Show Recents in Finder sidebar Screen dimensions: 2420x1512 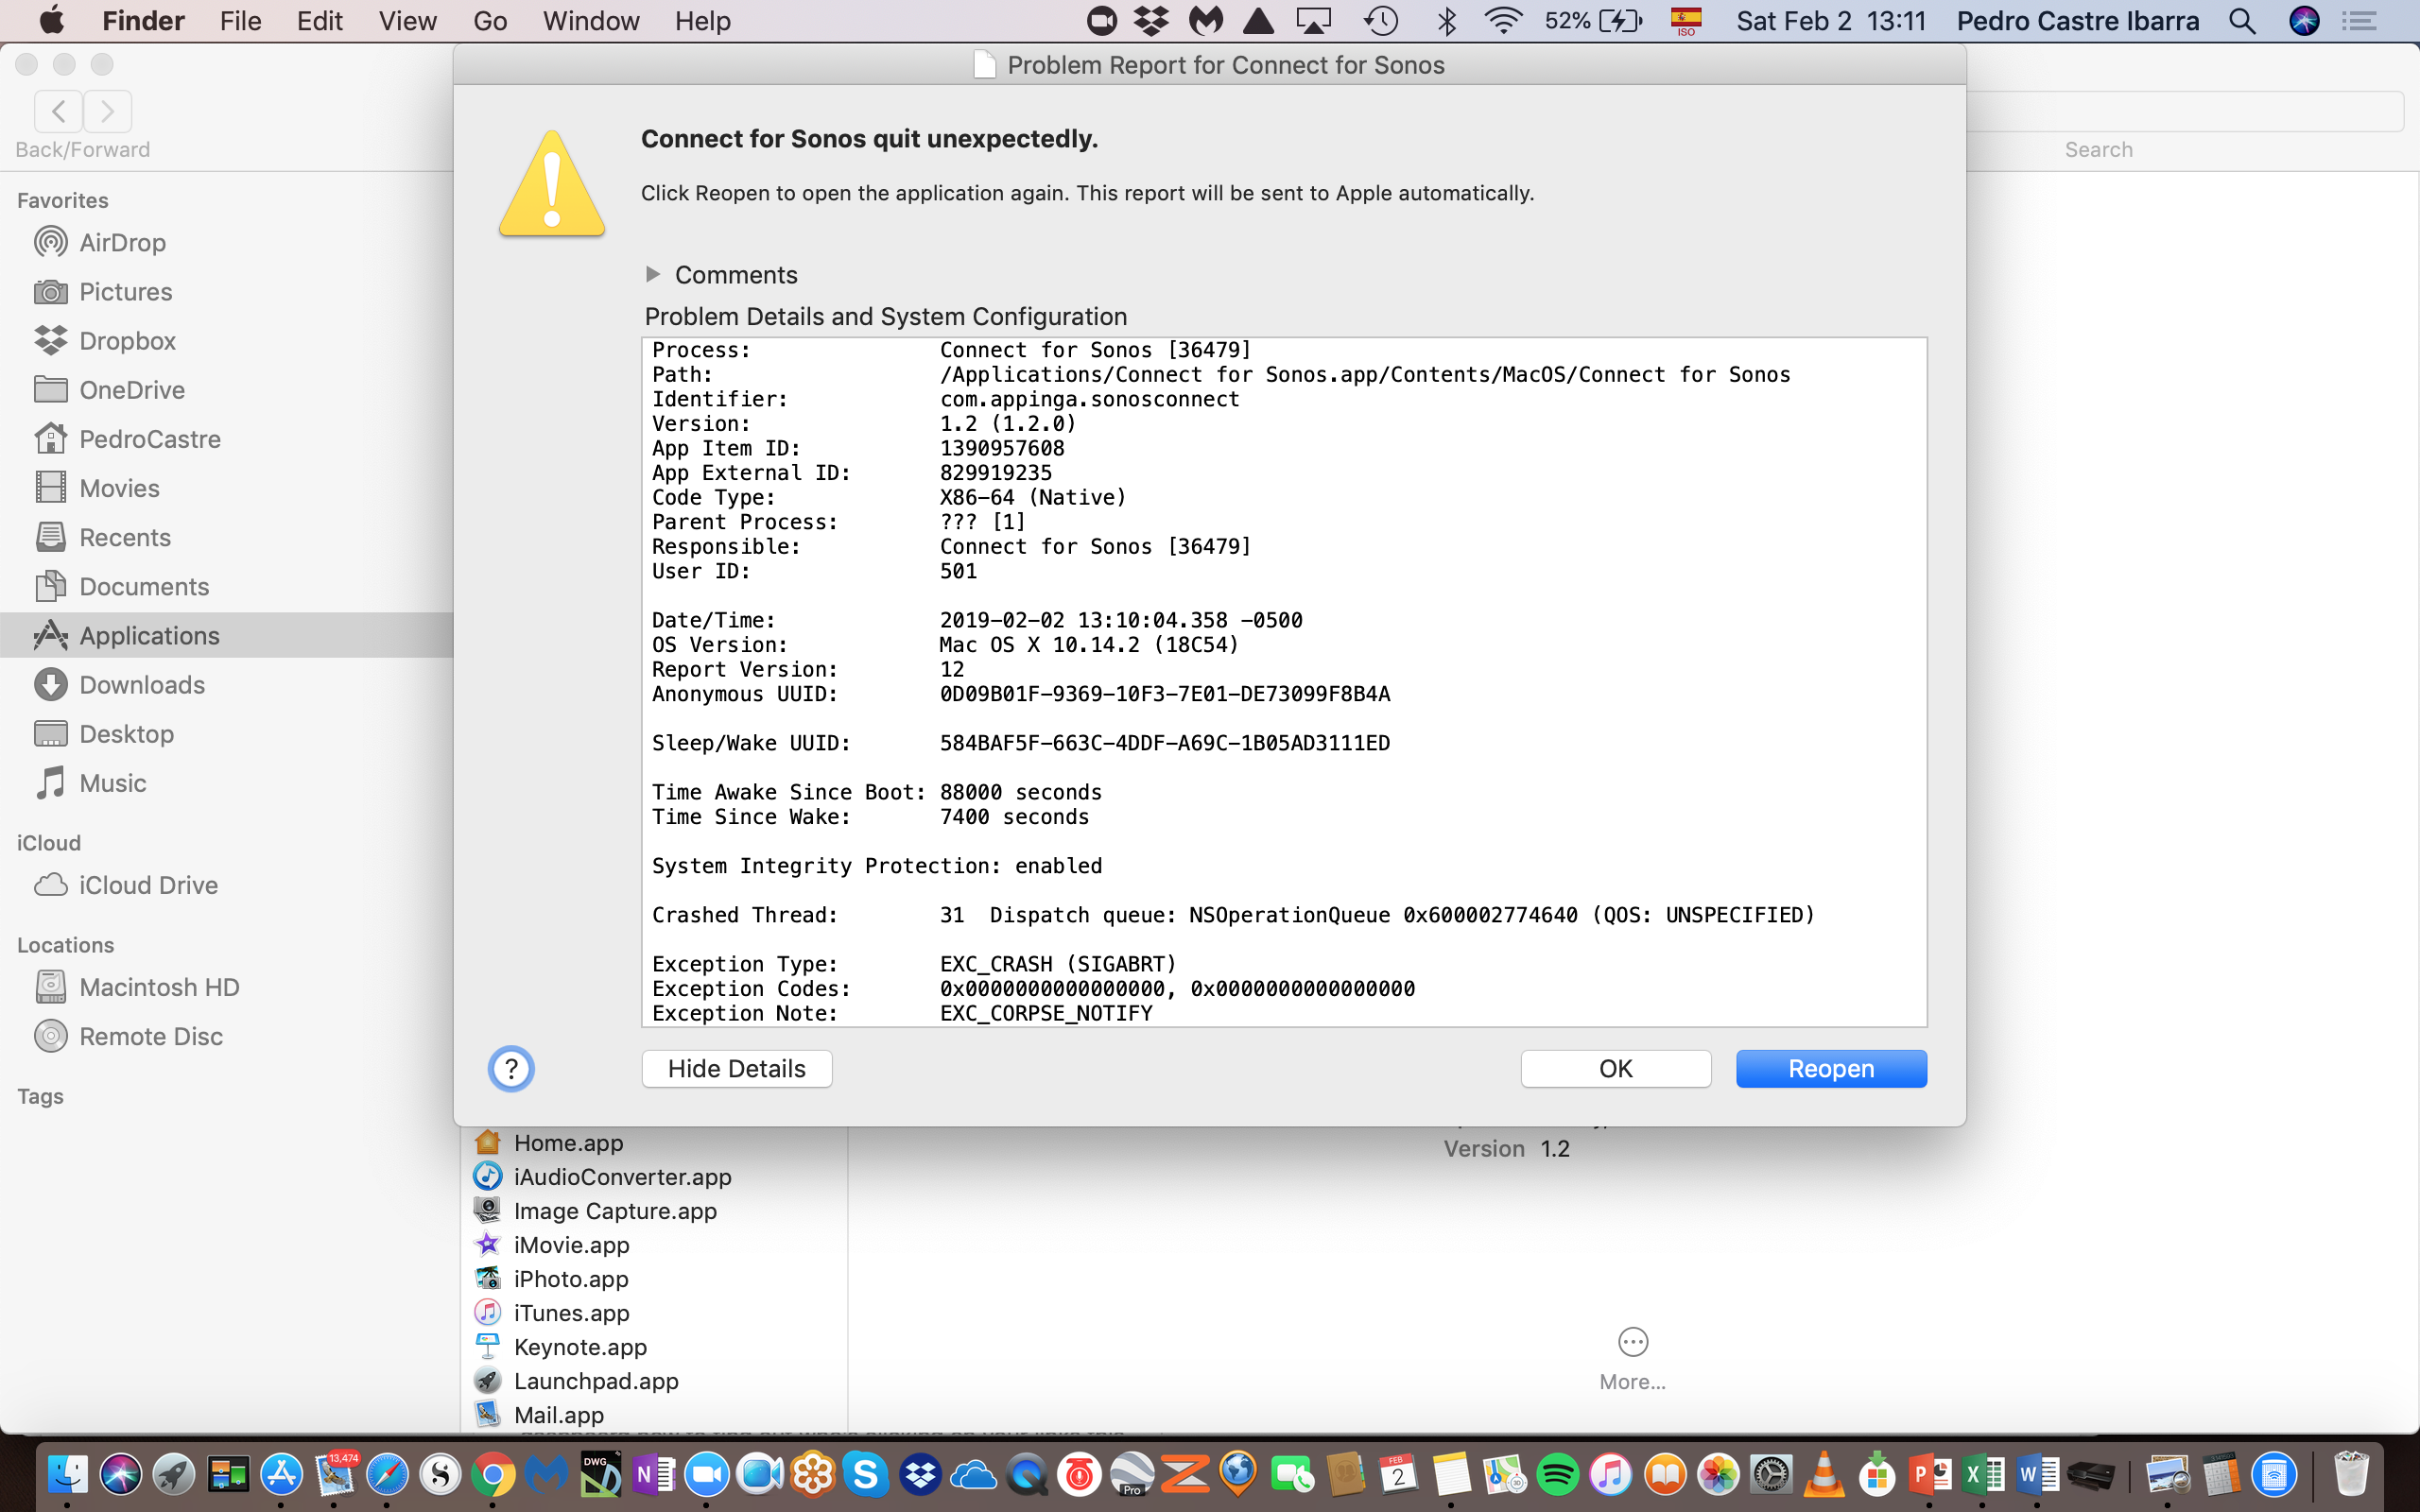pos(124,537)
